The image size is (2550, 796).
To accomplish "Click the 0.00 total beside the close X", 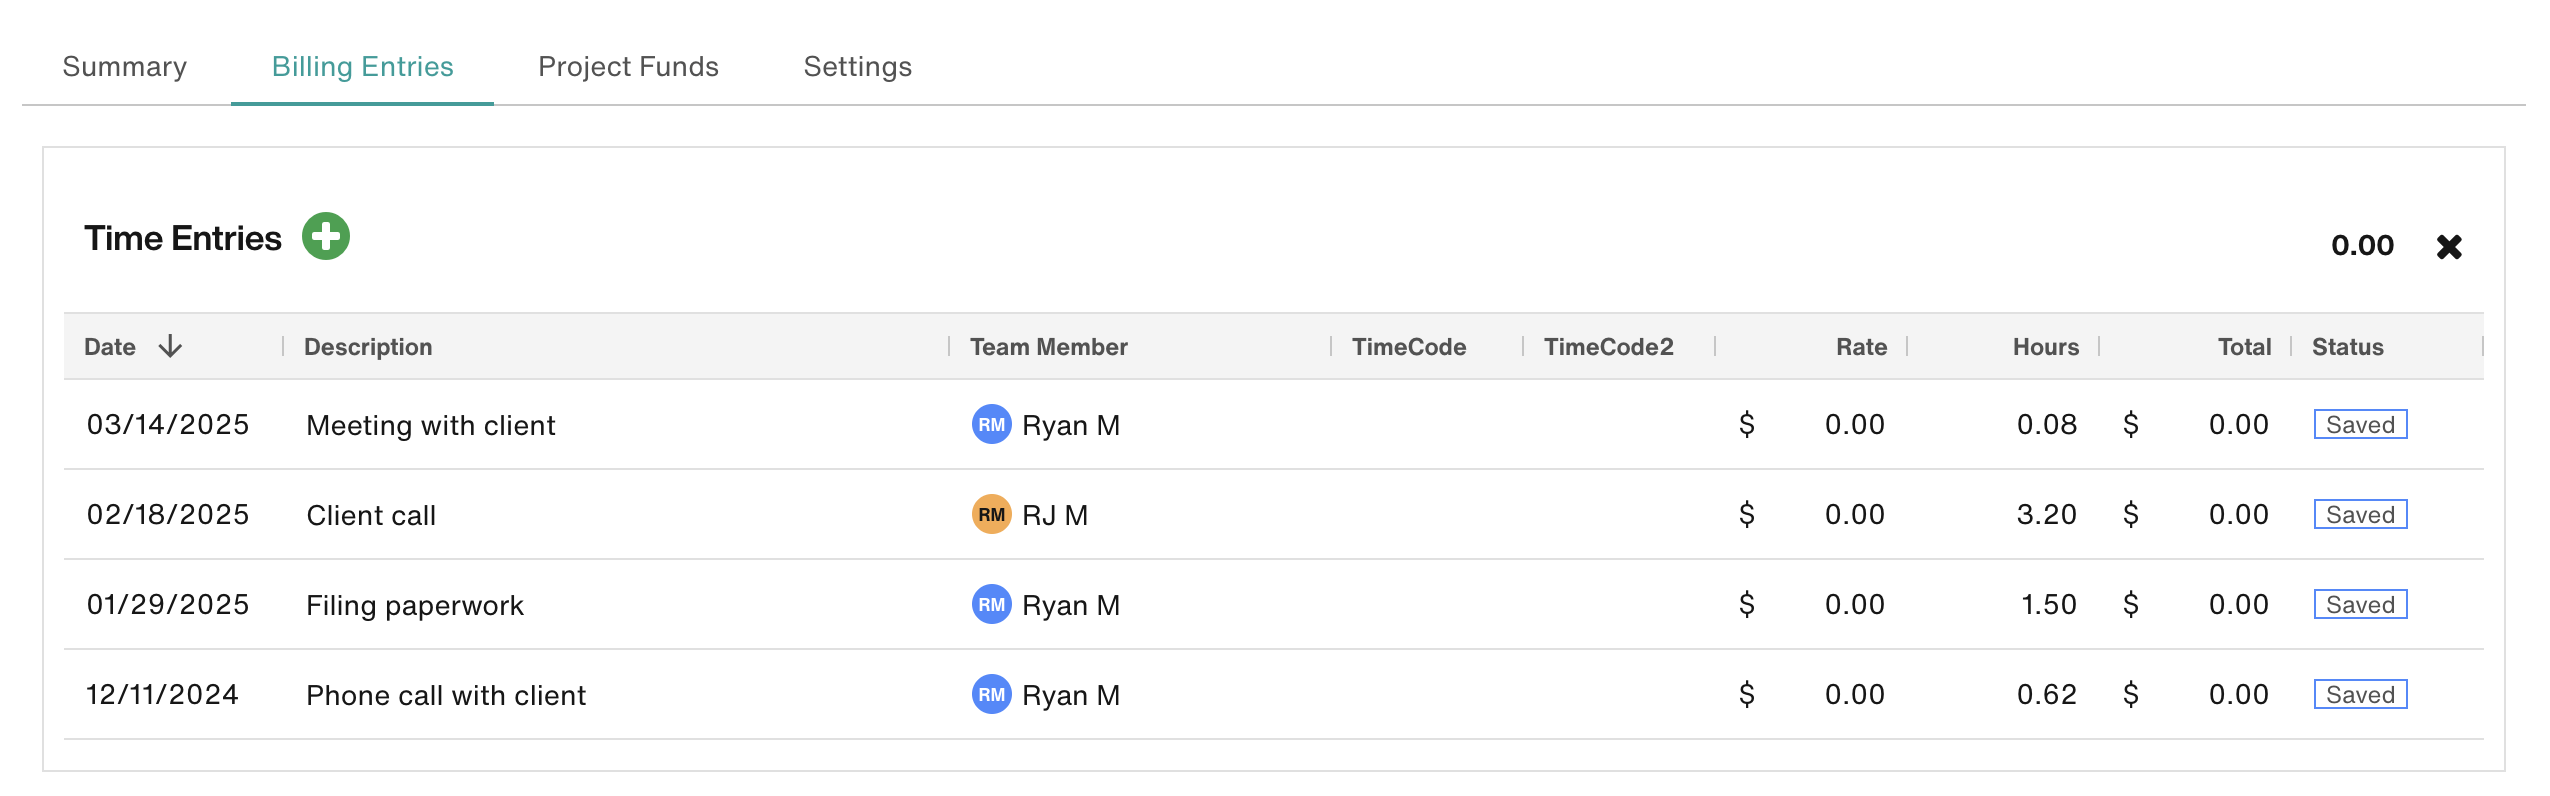I will point(2362,245).
